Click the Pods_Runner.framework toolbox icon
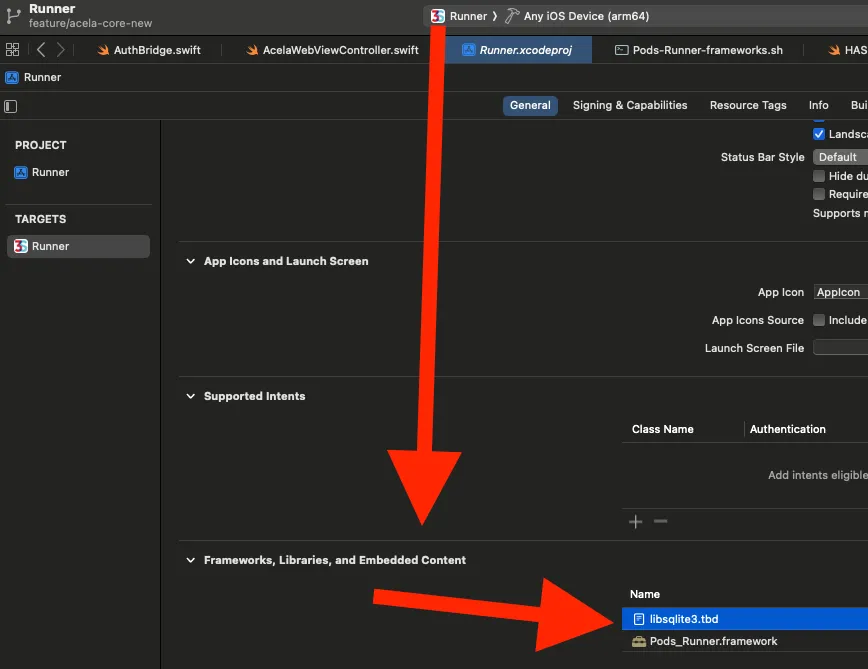The height and width of the screenshot is (669, 868). (639, 642)
